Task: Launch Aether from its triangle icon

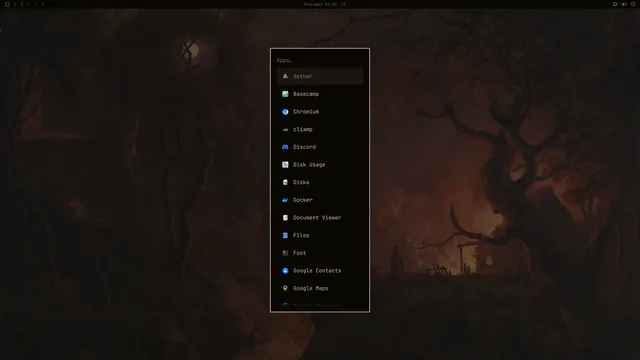Action: click(285, 76)
